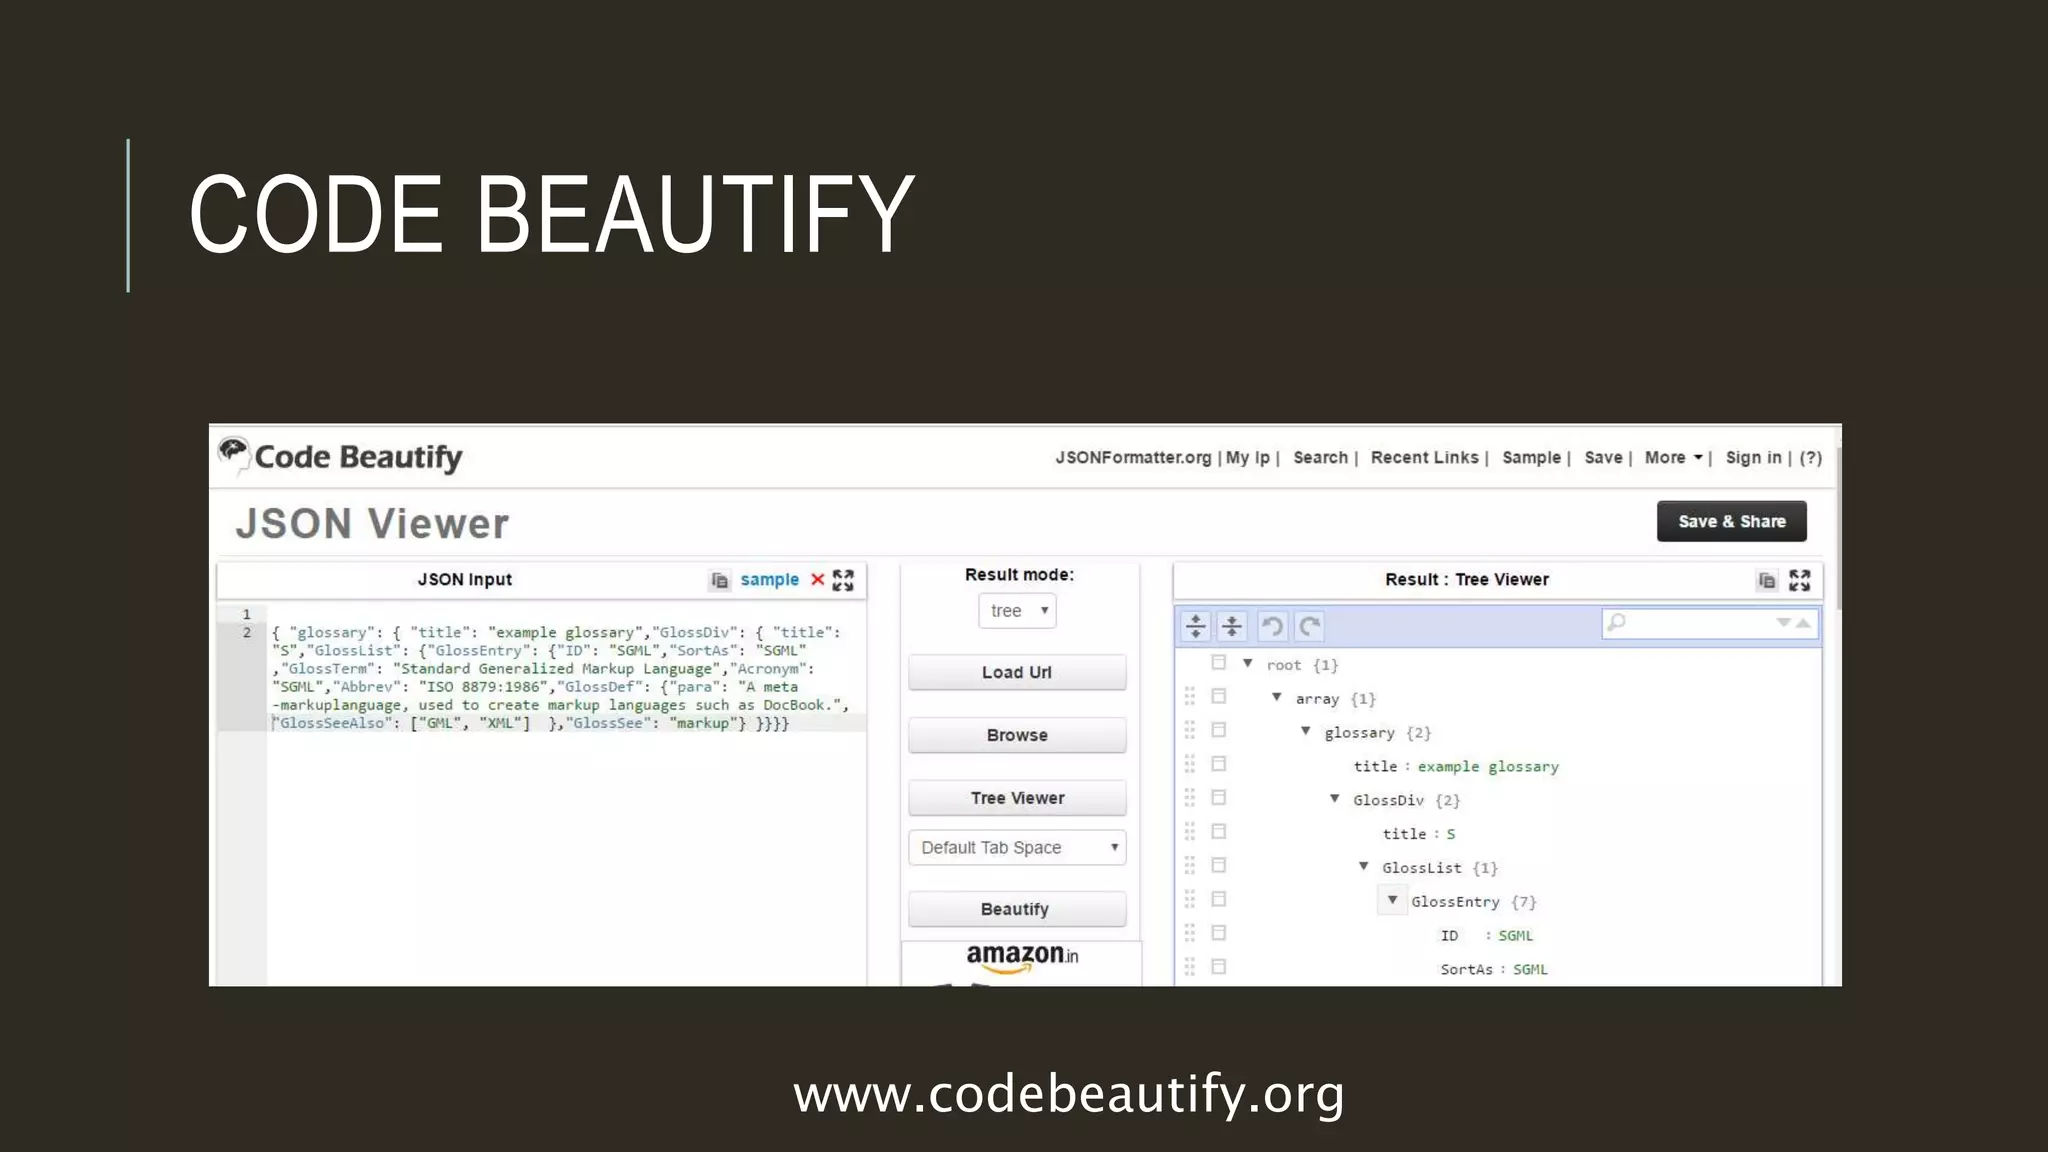Collapse the GlossEntry node
Screen dimensions: 2048x1152
tap(1392, 900)
